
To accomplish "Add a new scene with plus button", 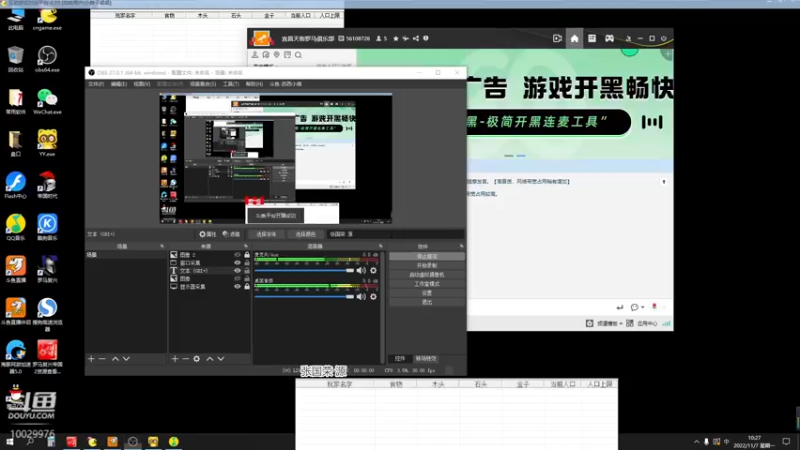I will coord(91,359).
